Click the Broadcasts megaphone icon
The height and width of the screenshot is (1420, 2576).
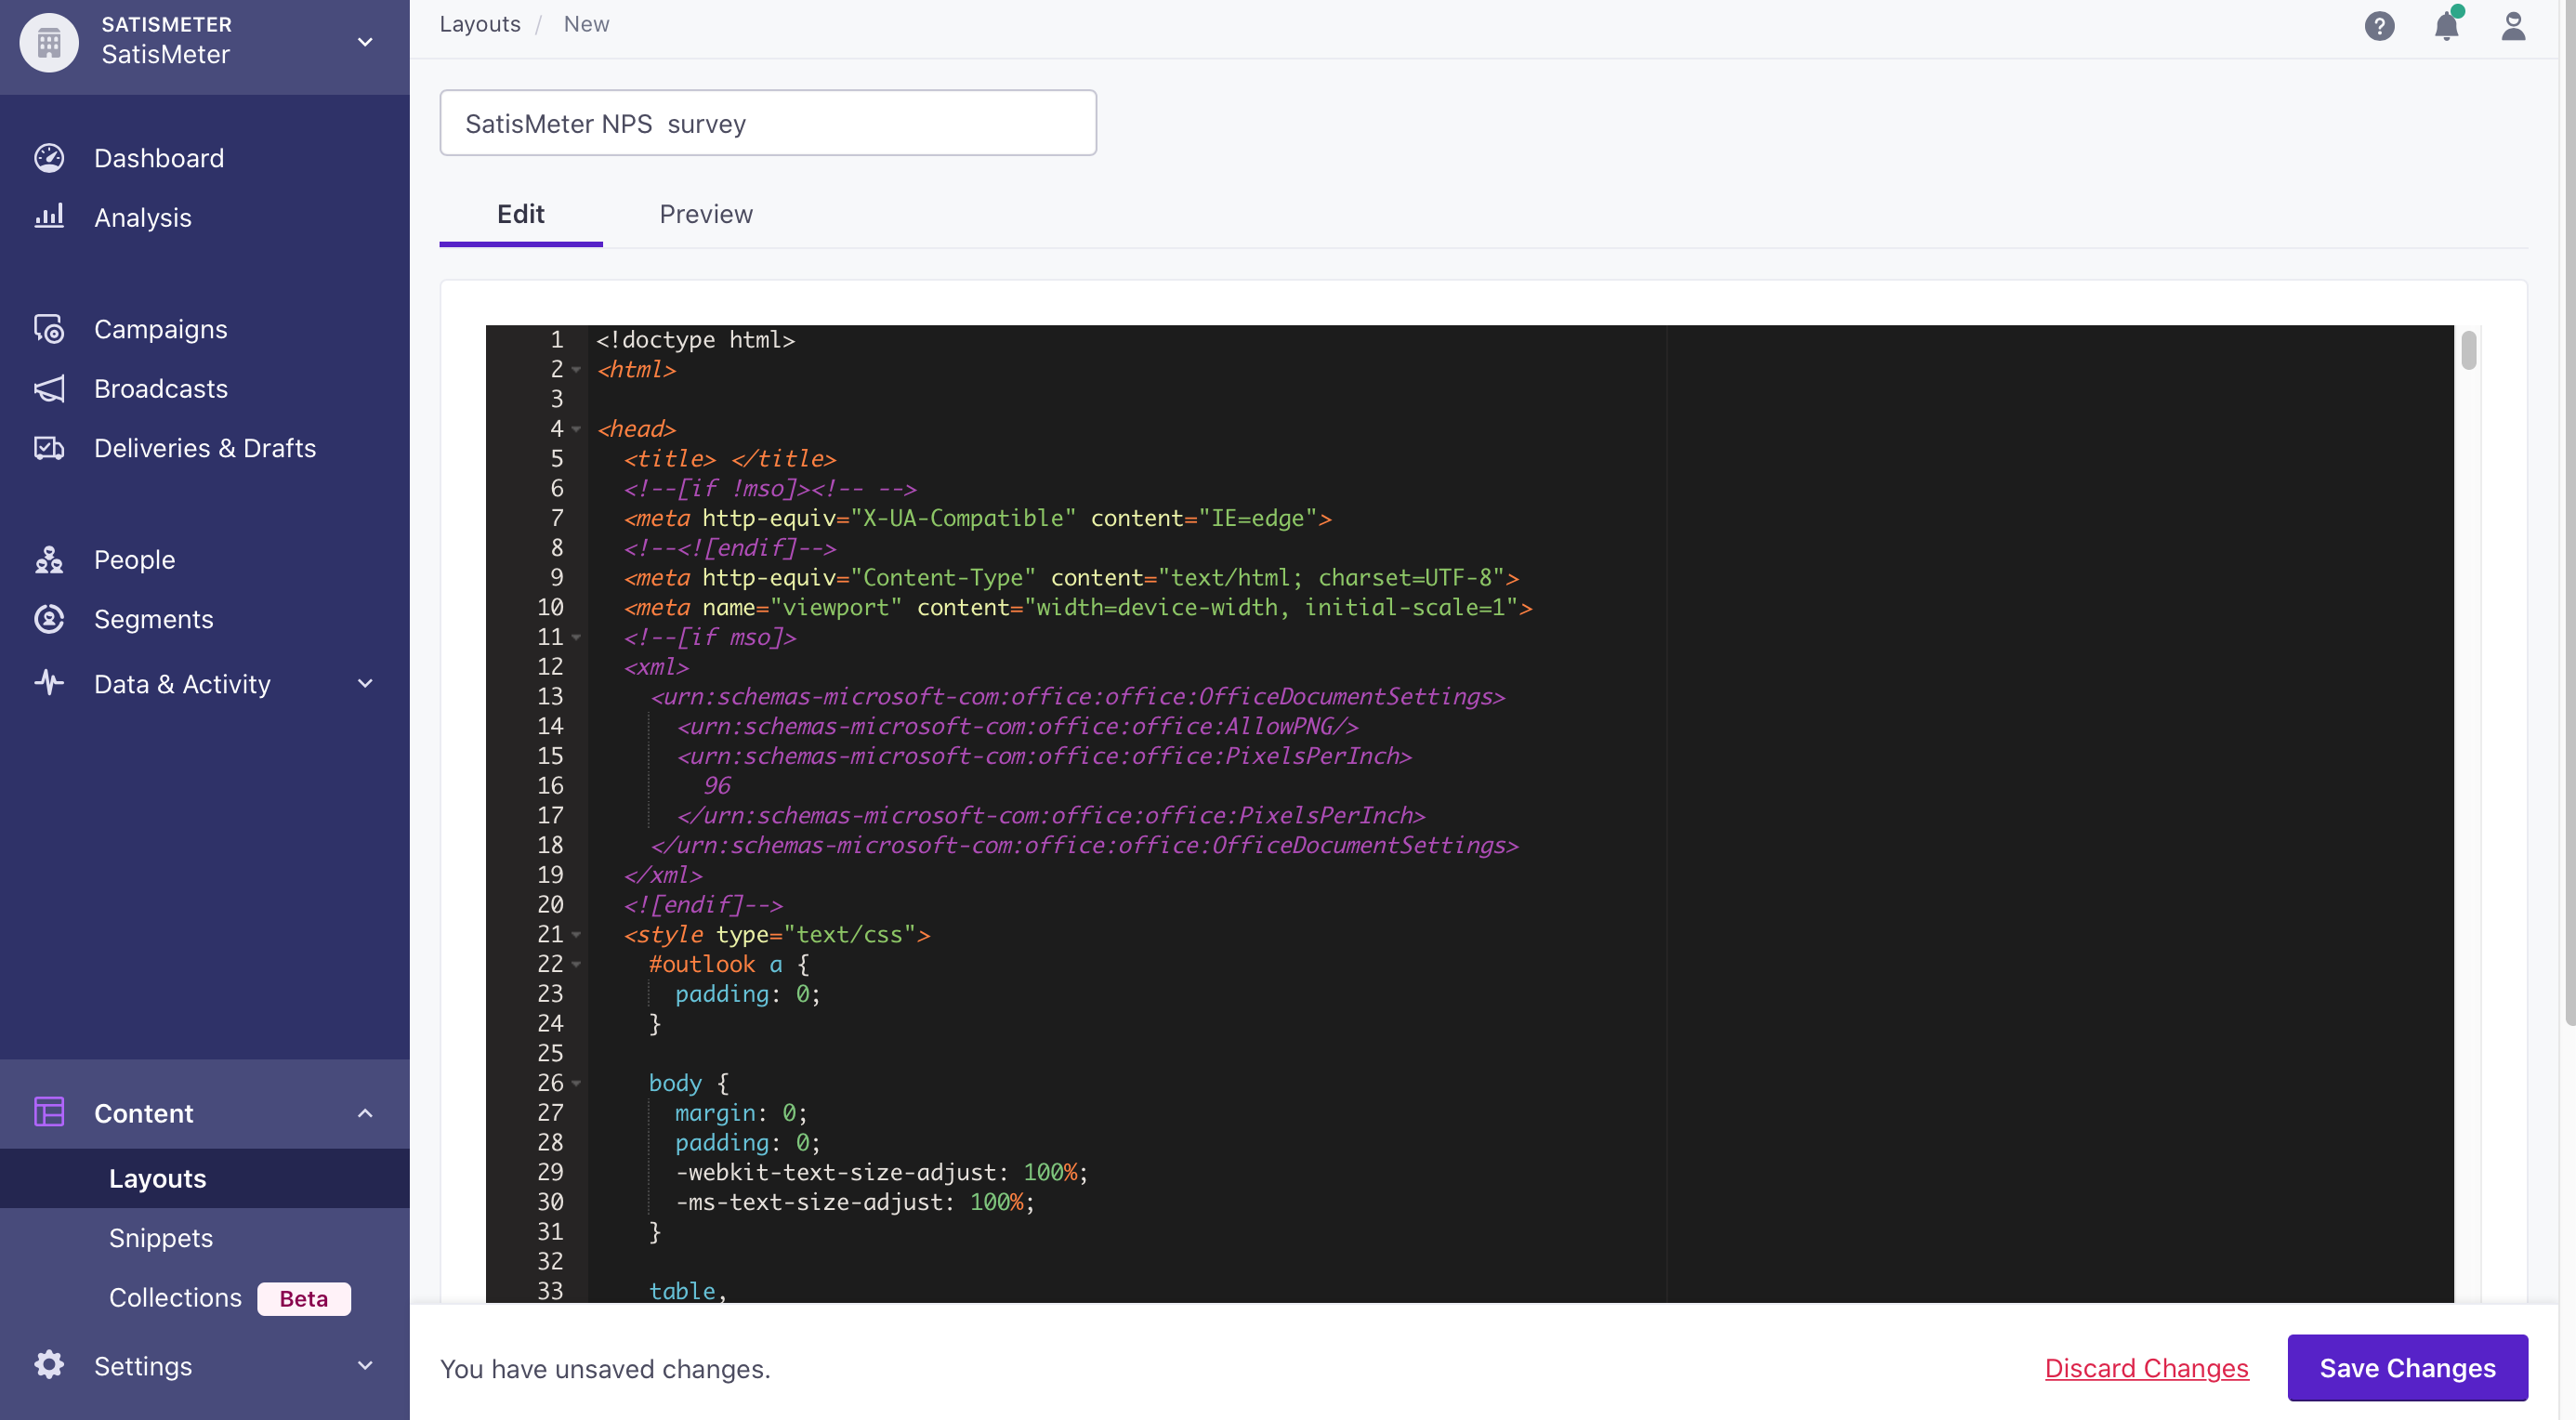[x=49, y=388]
